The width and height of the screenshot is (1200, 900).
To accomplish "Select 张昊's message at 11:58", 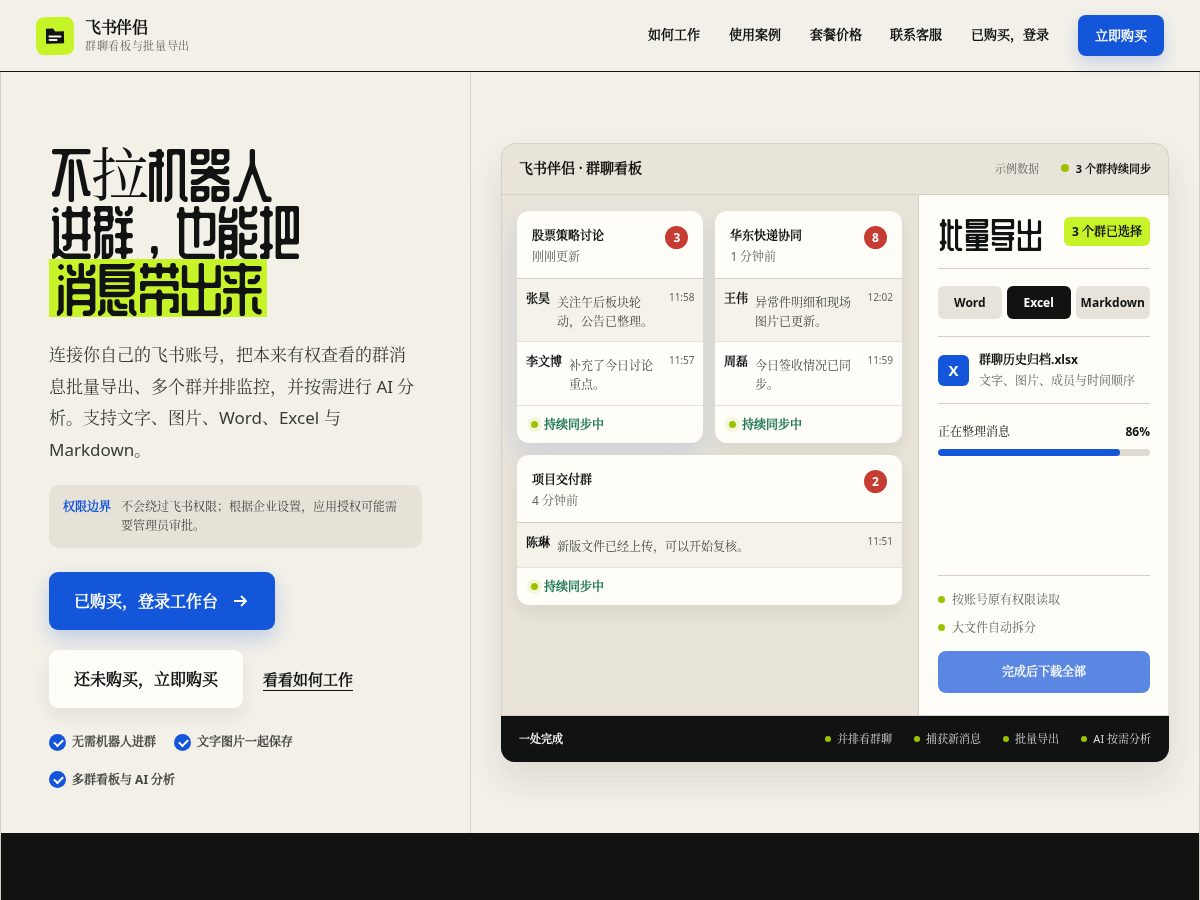I will (610, 310).
